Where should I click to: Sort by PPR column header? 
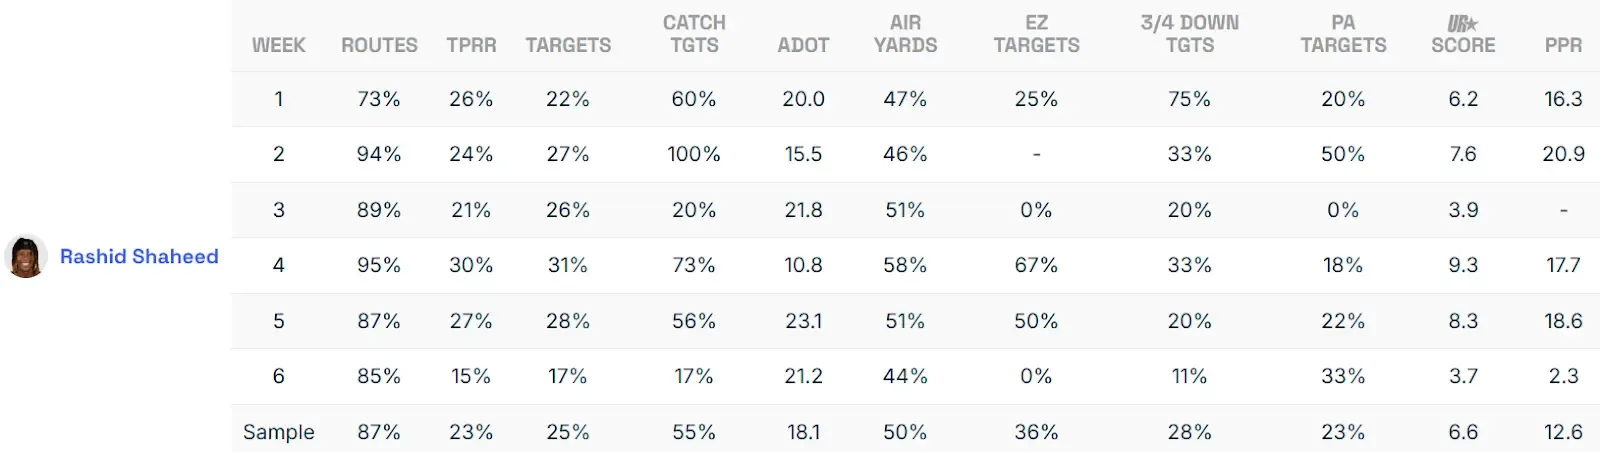tap(1563, 45)
